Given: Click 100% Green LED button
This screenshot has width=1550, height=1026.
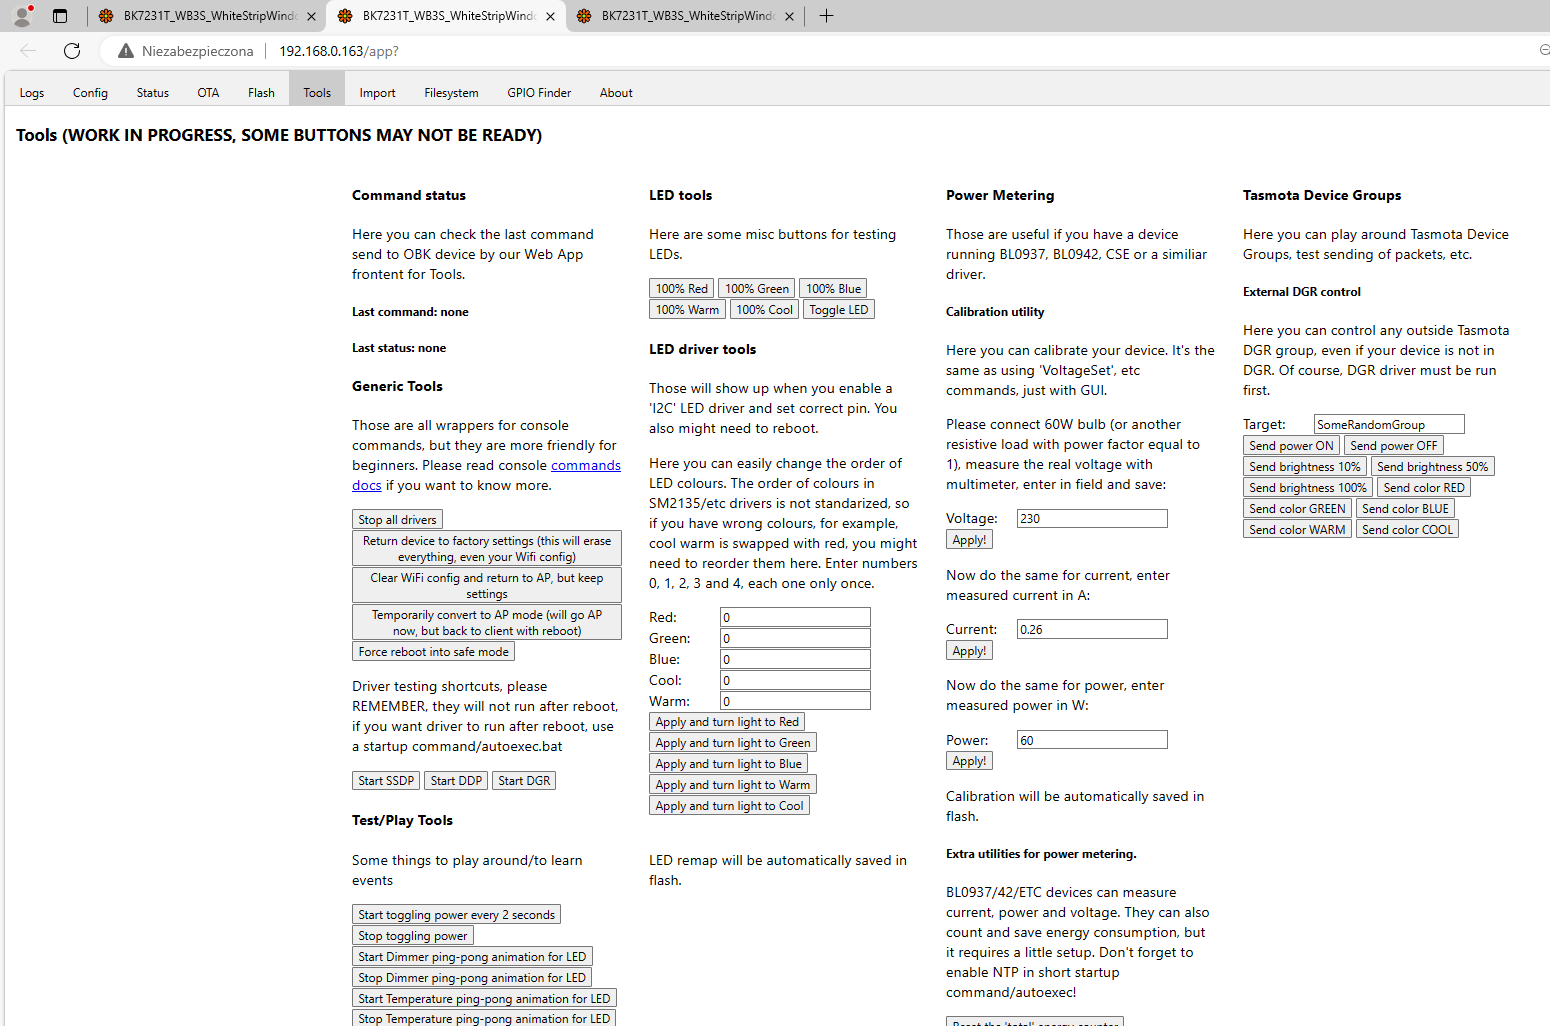Looking at the screenshot, I should (757, 289).
